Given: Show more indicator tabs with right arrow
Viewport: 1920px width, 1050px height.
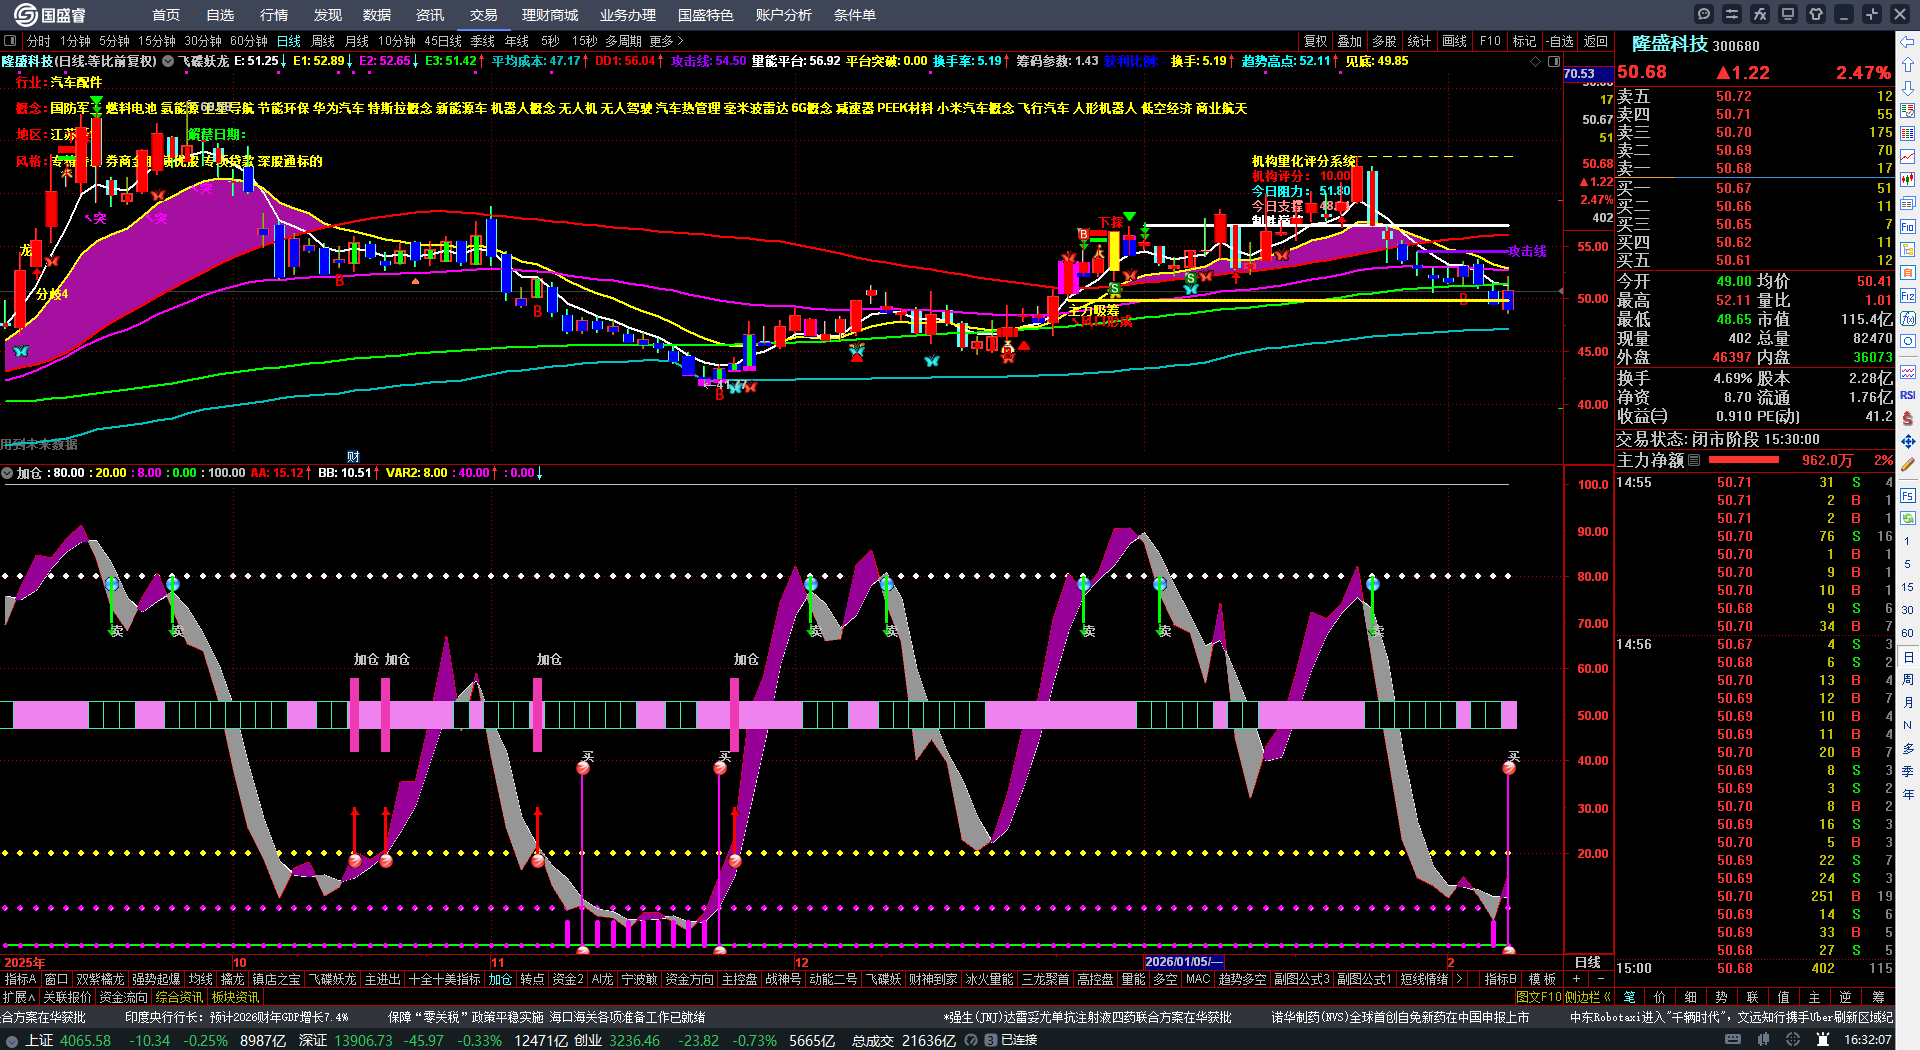Looking at the screenshot, I should click(1459, 979).
